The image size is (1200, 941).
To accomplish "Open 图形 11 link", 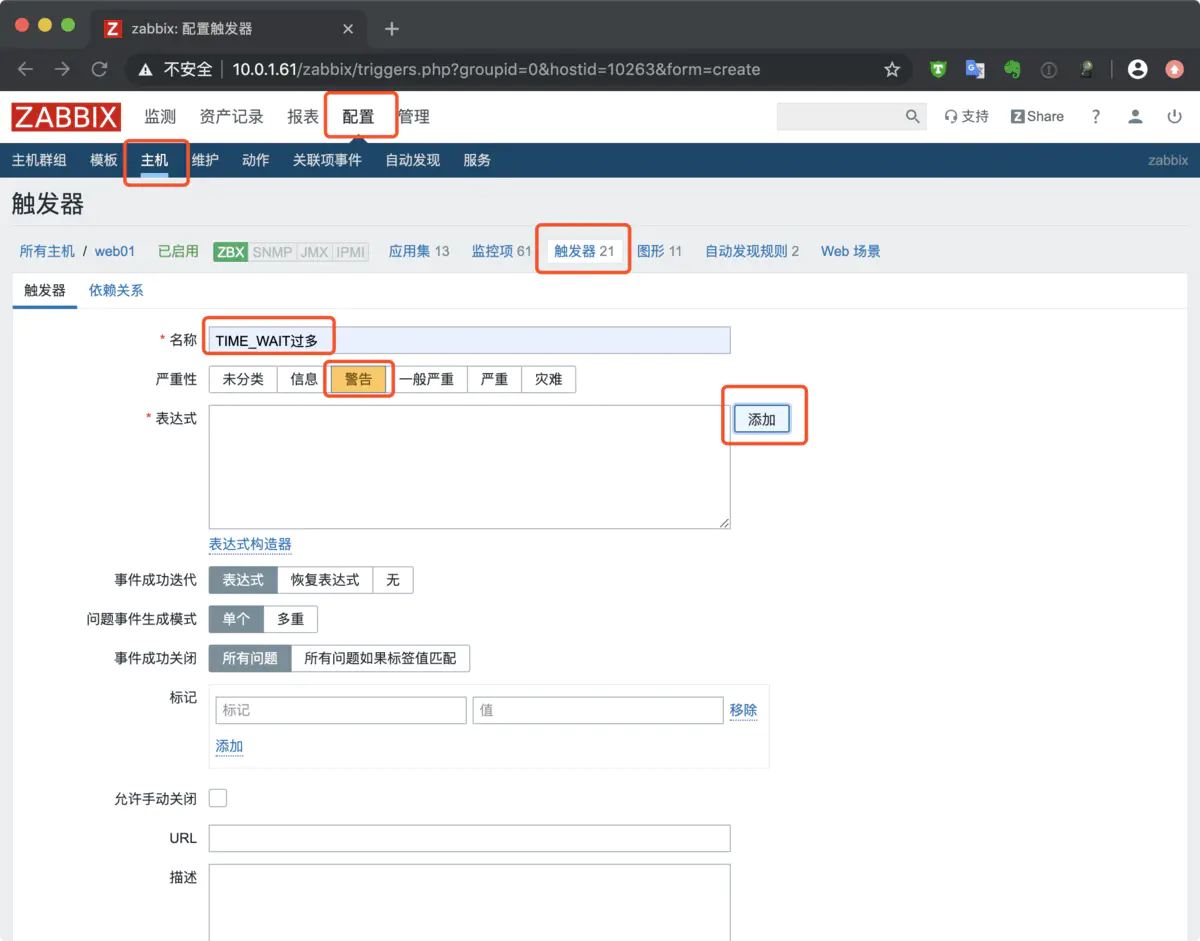I will tap(659, 251).
